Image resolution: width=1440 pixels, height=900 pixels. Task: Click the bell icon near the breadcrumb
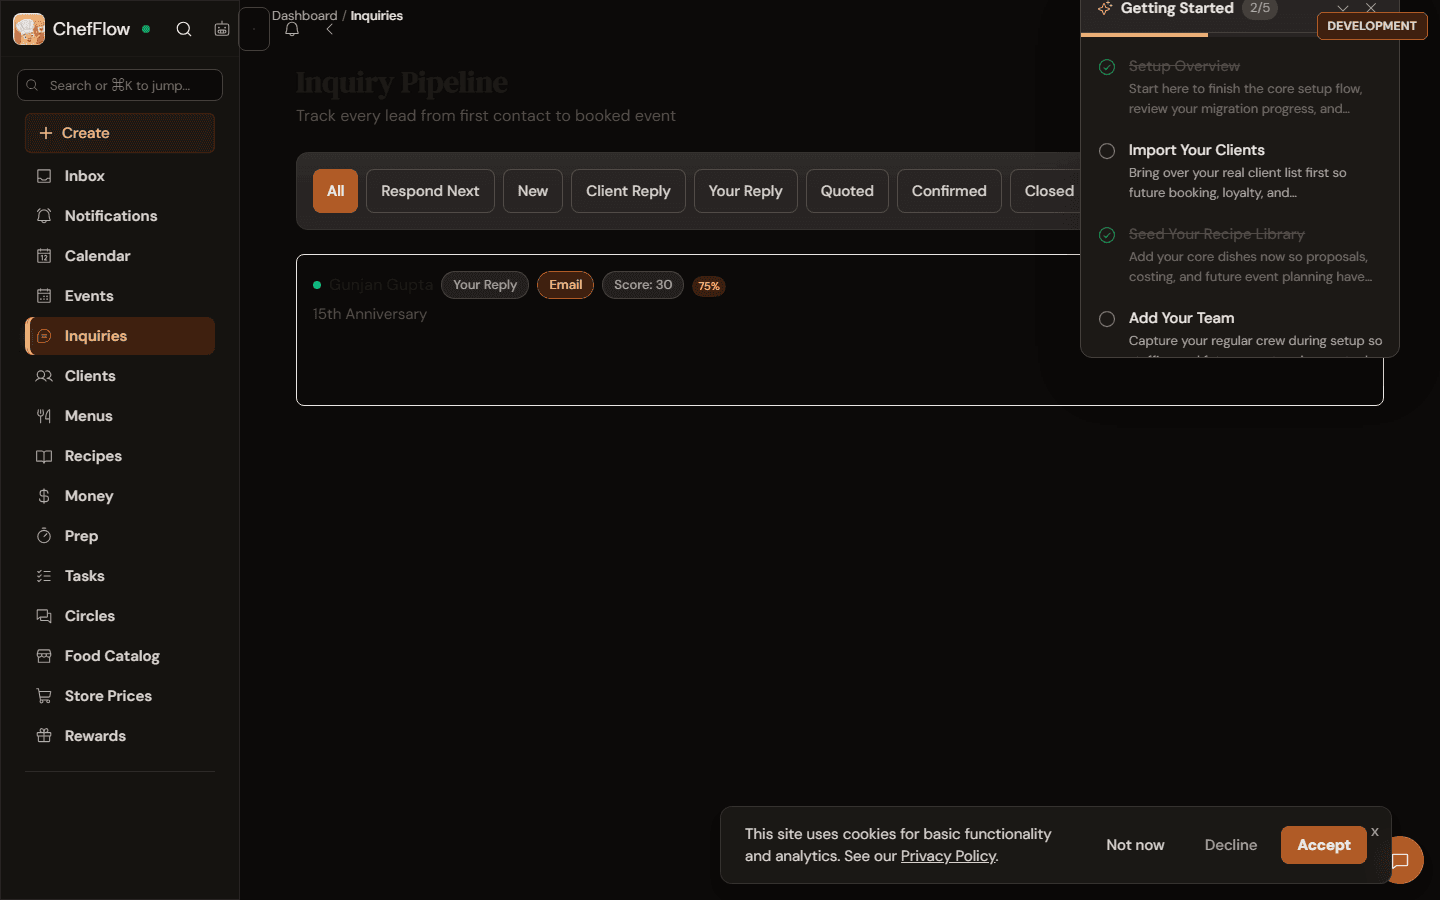click(292, 29)
